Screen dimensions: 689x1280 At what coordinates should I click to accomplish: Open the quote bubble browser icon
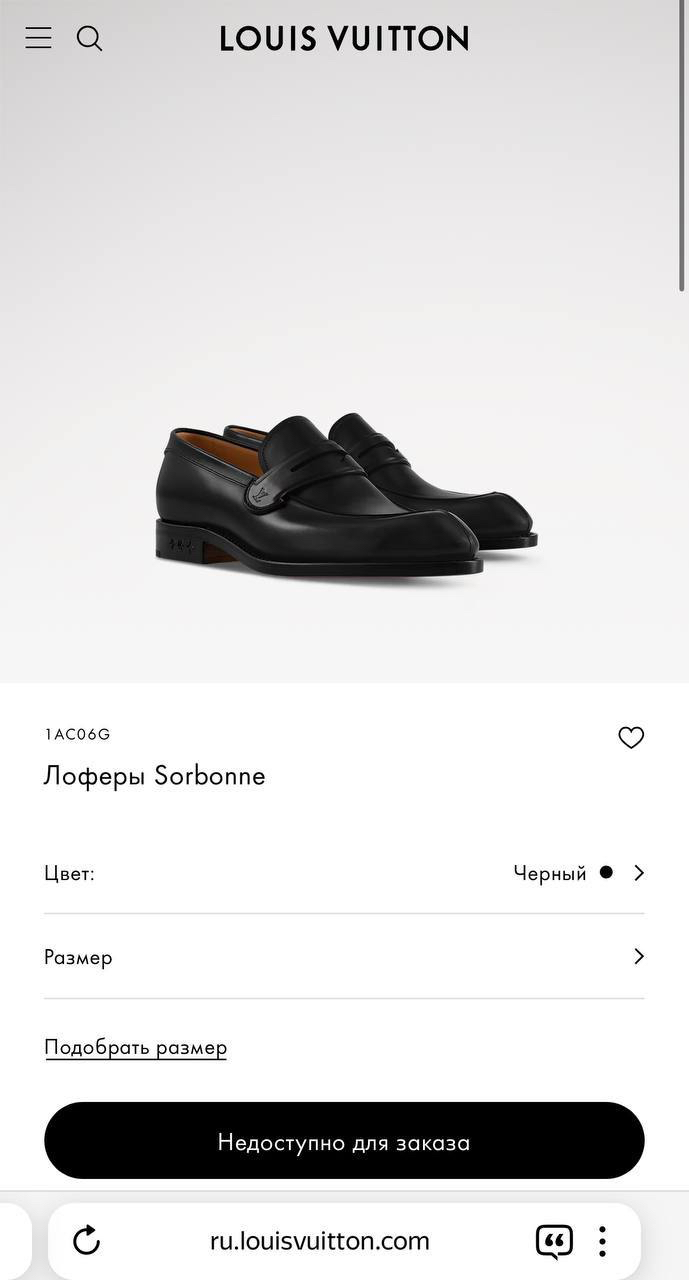pyautogui.click(x=554, y=1241)
